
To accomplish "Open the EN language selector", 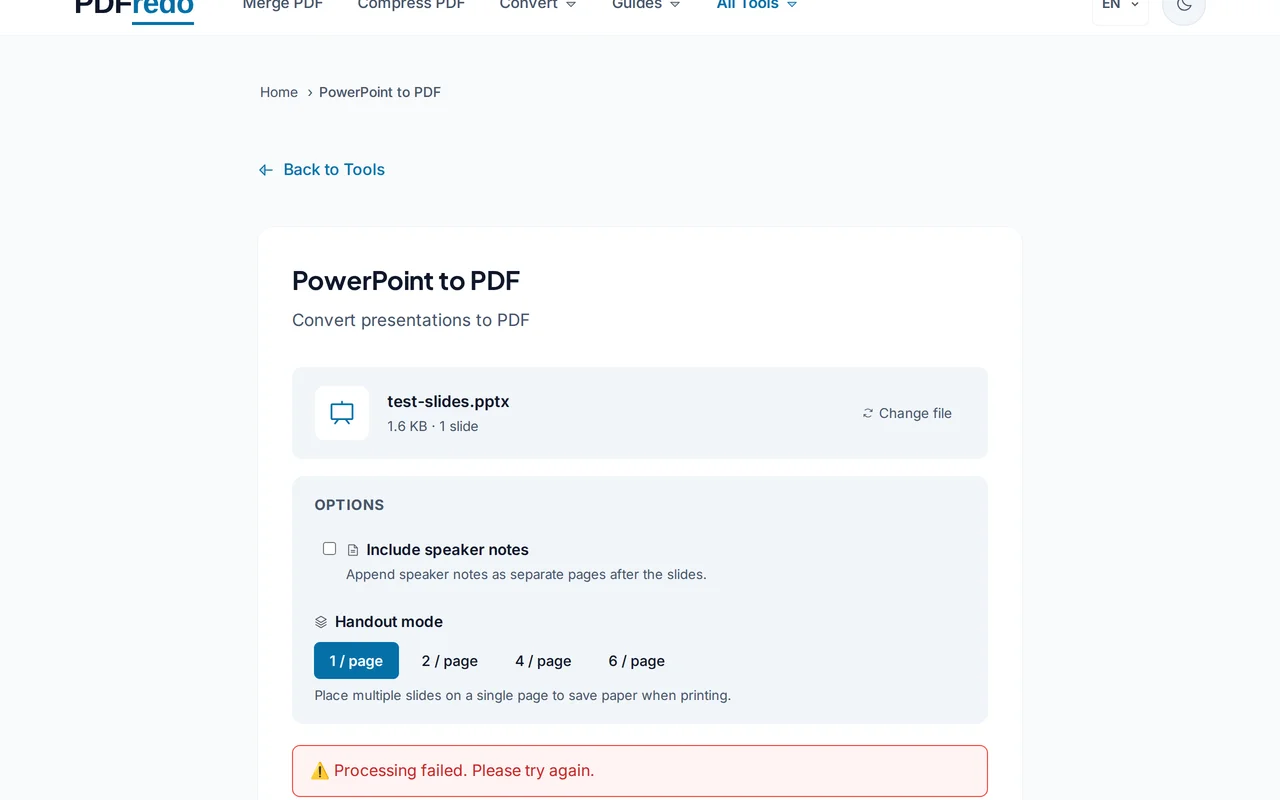I will coord(1118,5).
